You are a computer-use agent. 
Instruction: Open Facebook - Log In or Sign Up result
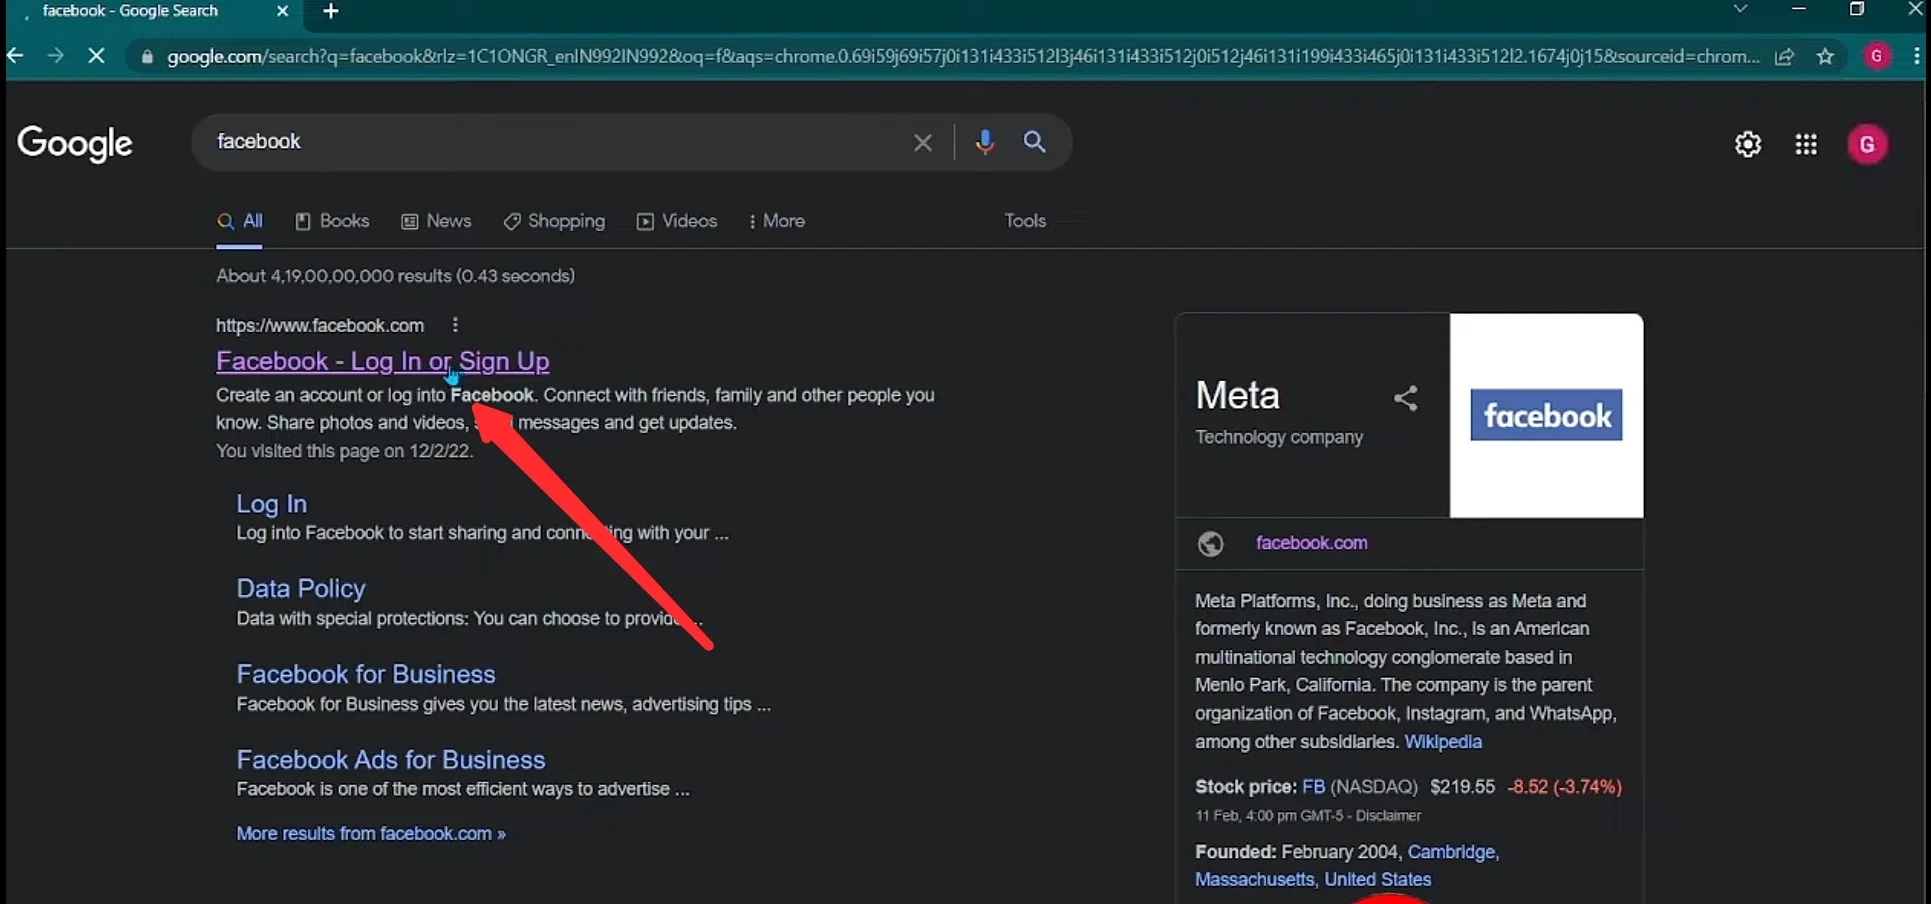[382, 361]
